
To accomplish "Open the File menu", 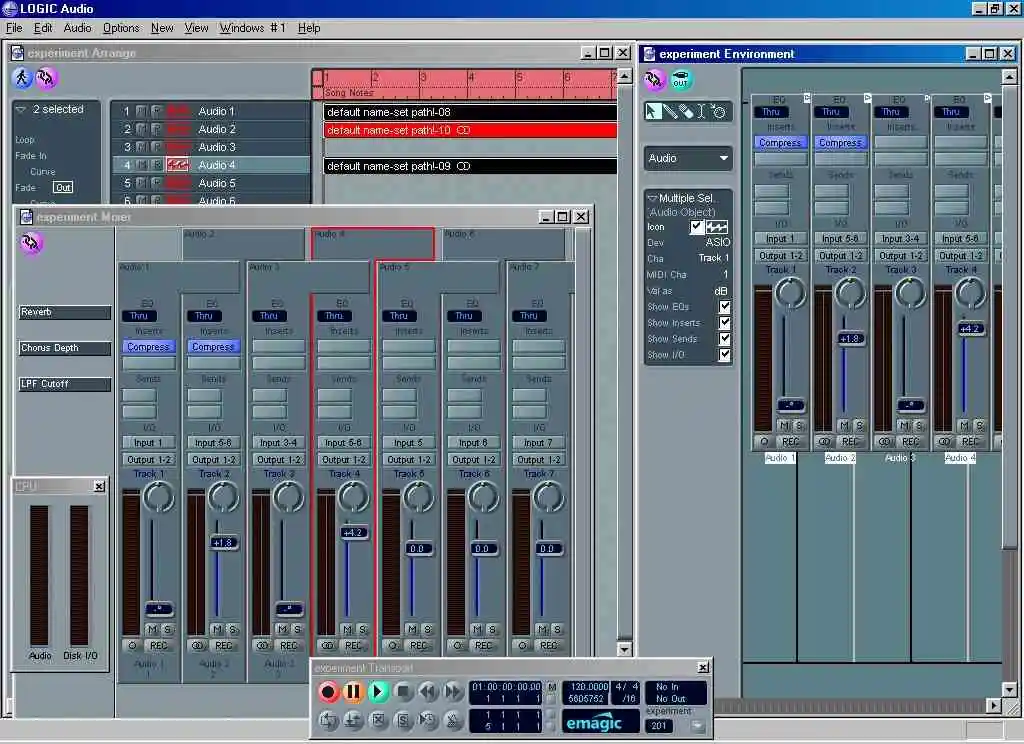I will coord(14,28).
